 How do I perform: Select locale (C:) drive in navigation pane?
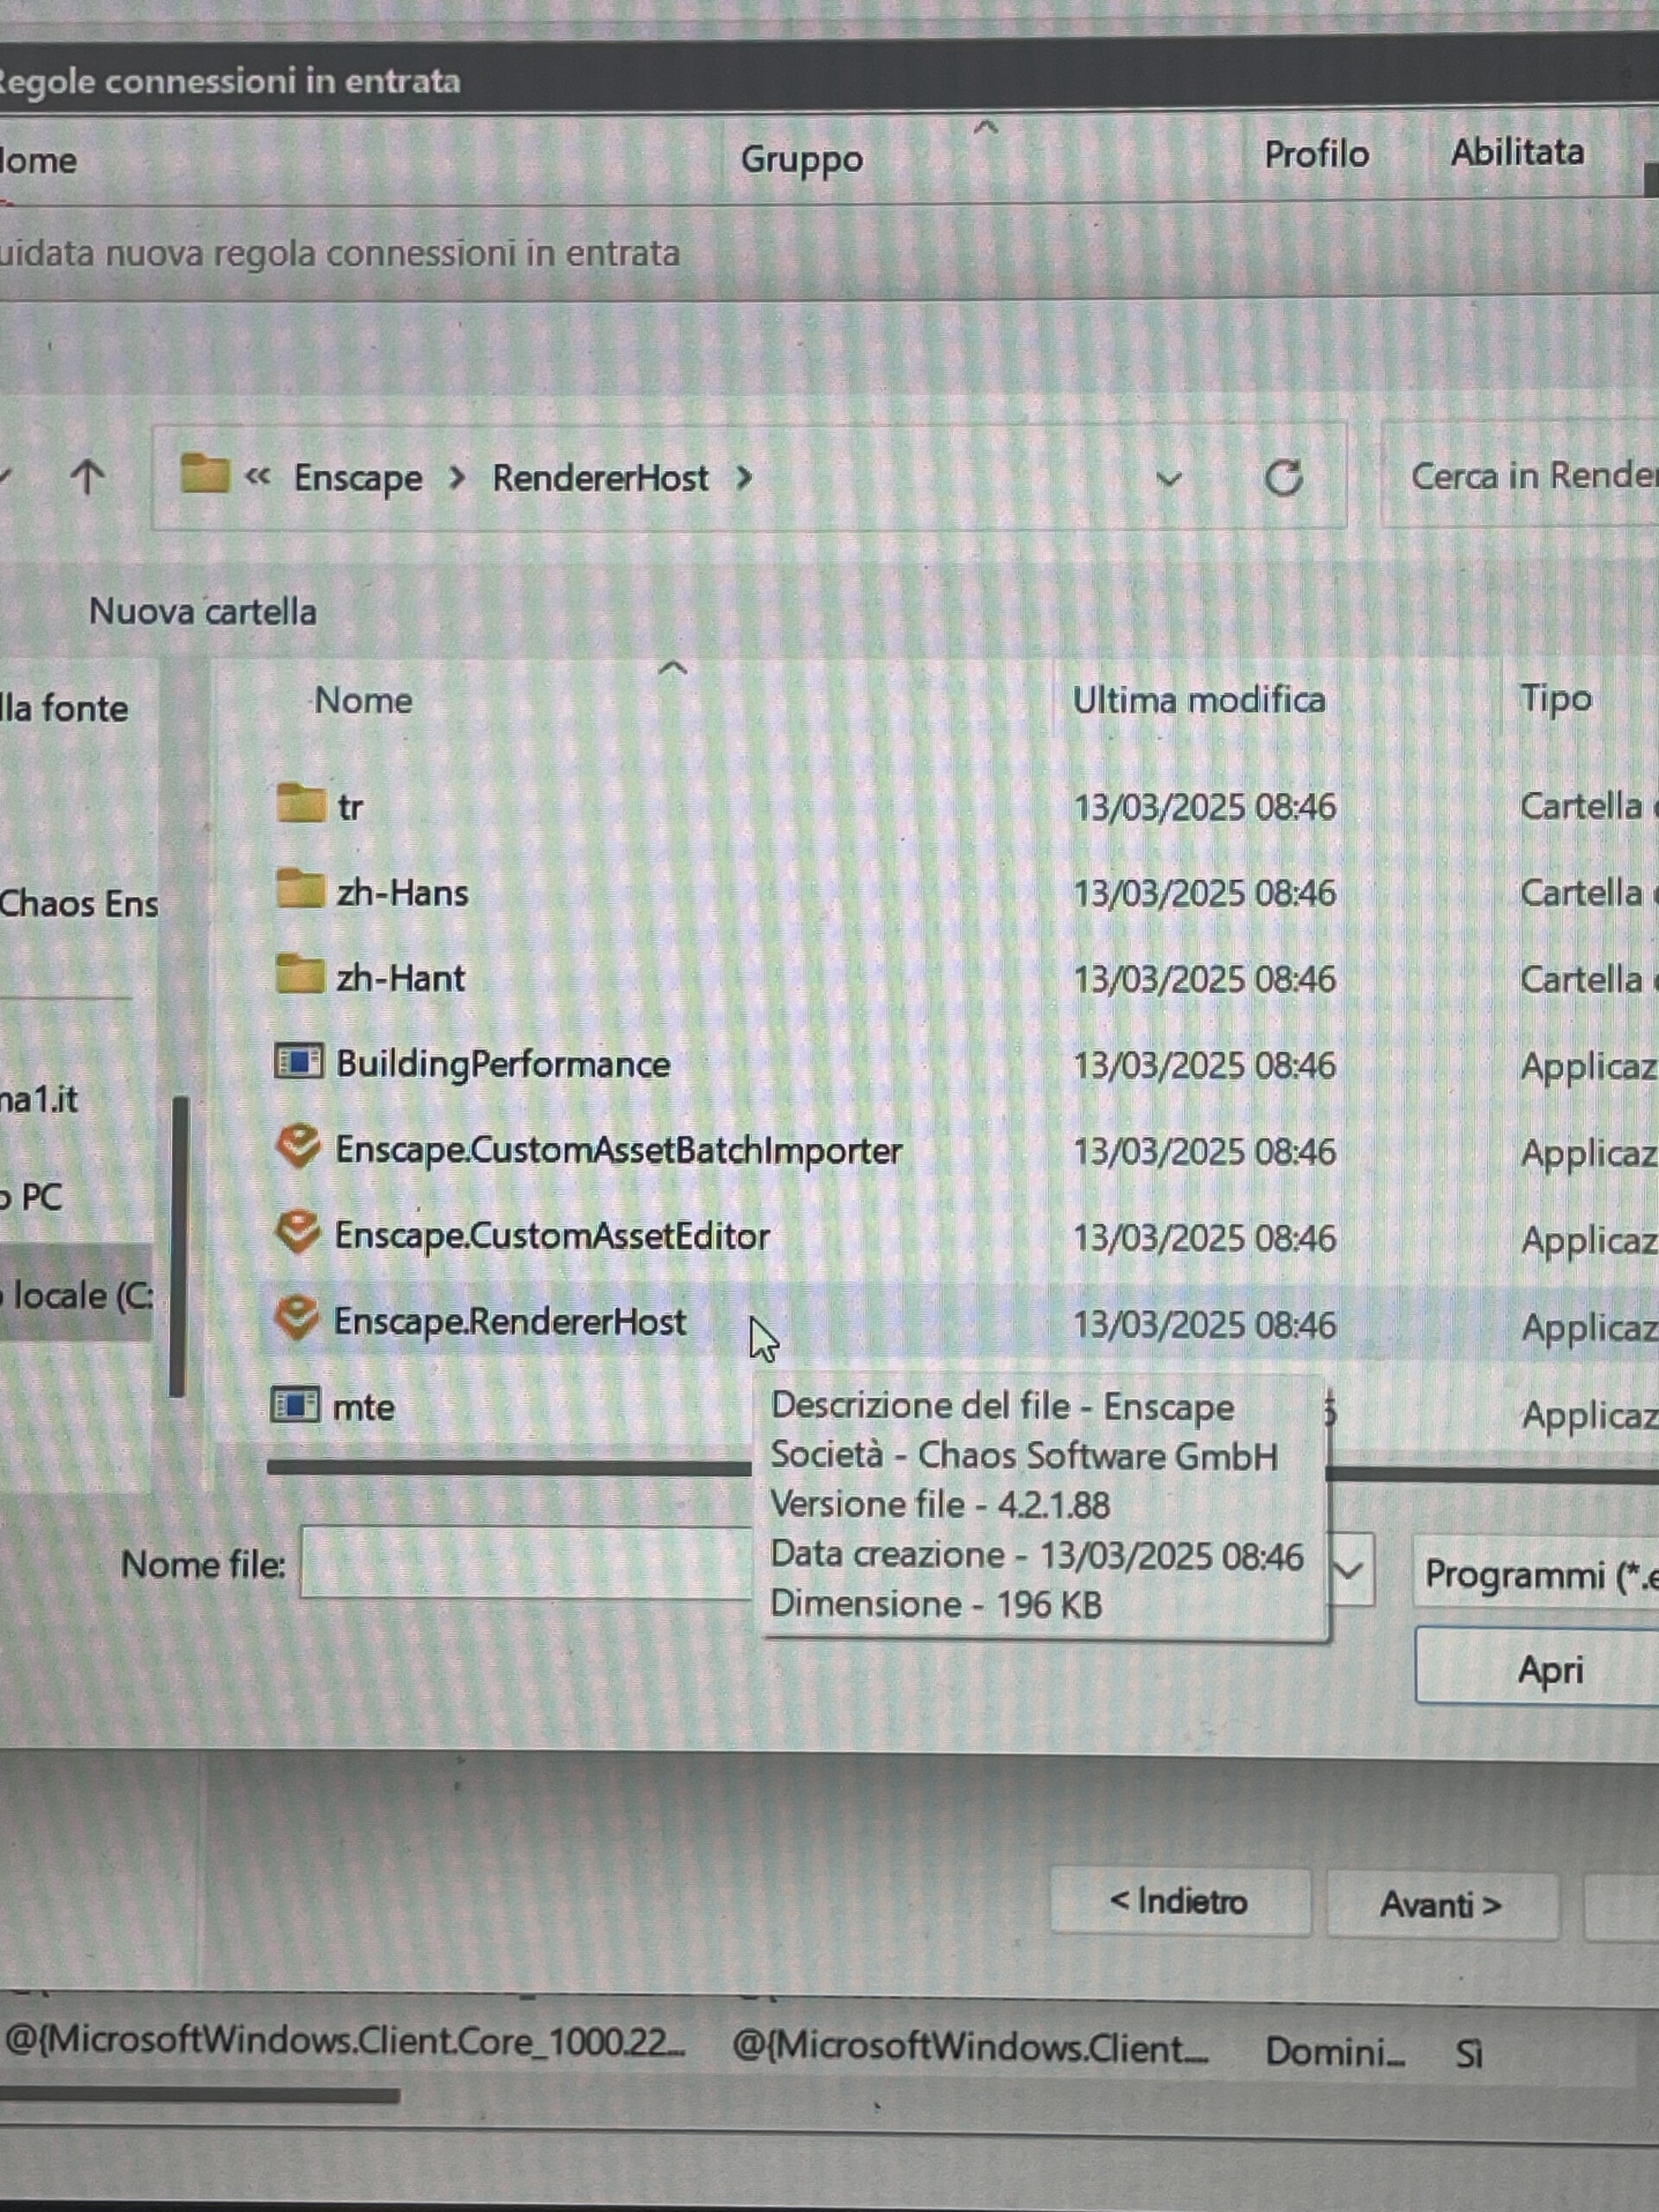76,1296
